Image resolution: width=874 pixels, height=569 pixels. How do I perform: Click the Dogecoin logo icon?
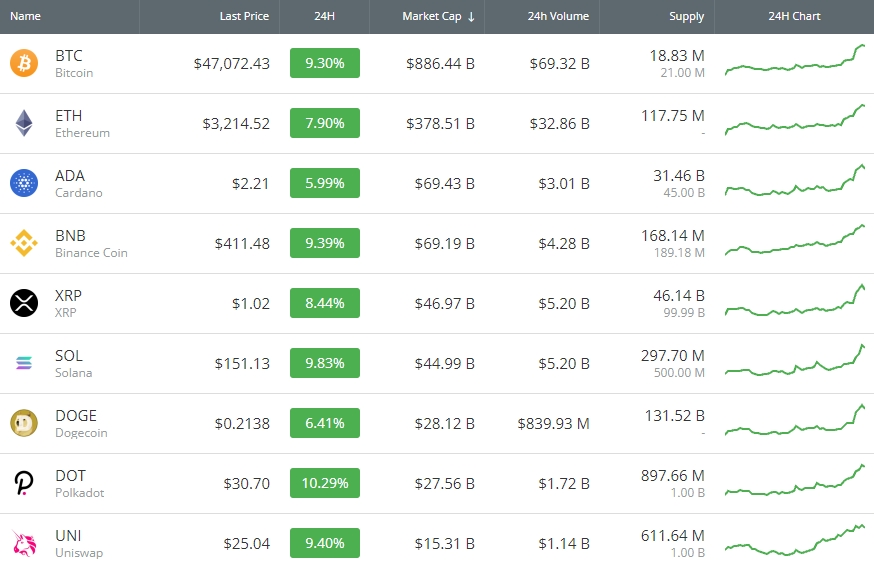click(x=23, y=424)
